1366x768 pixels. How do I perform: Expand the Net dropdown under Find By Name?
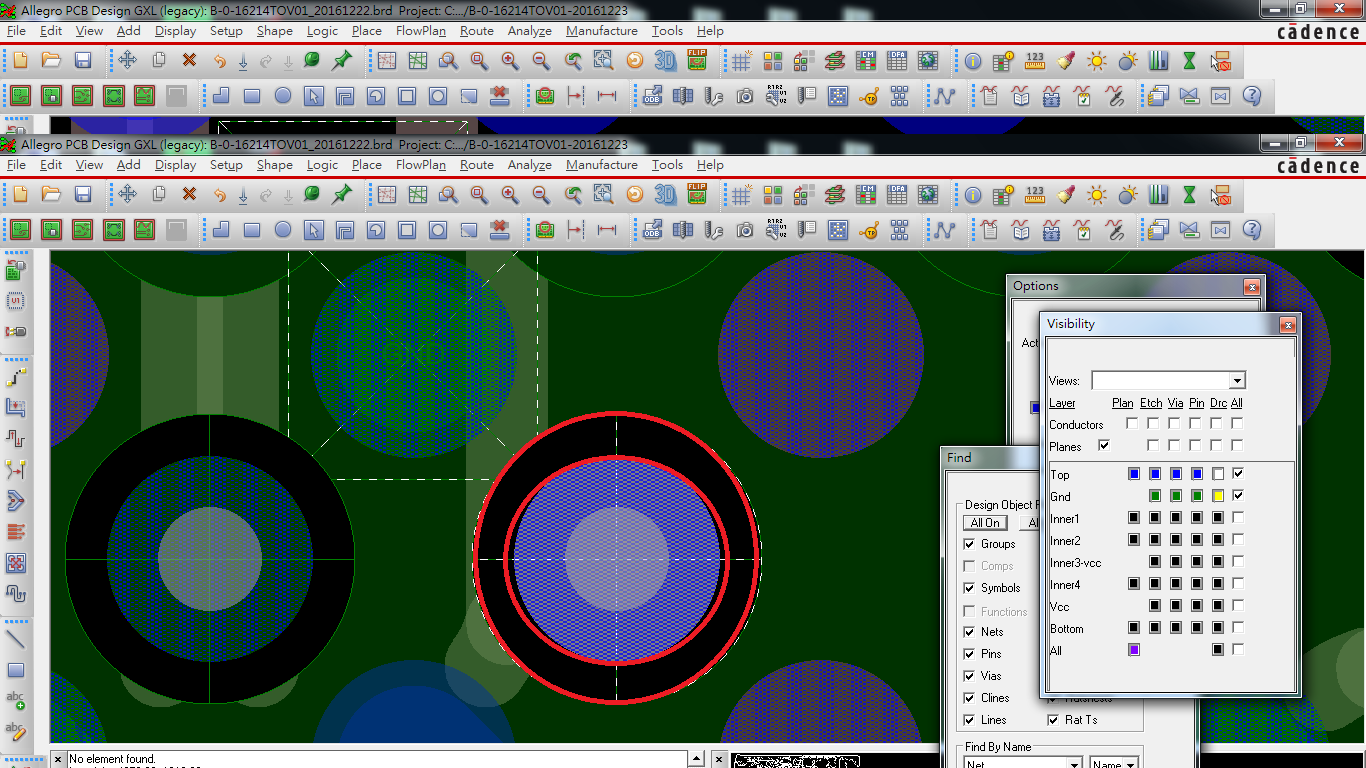click(x=1075, y=765)
